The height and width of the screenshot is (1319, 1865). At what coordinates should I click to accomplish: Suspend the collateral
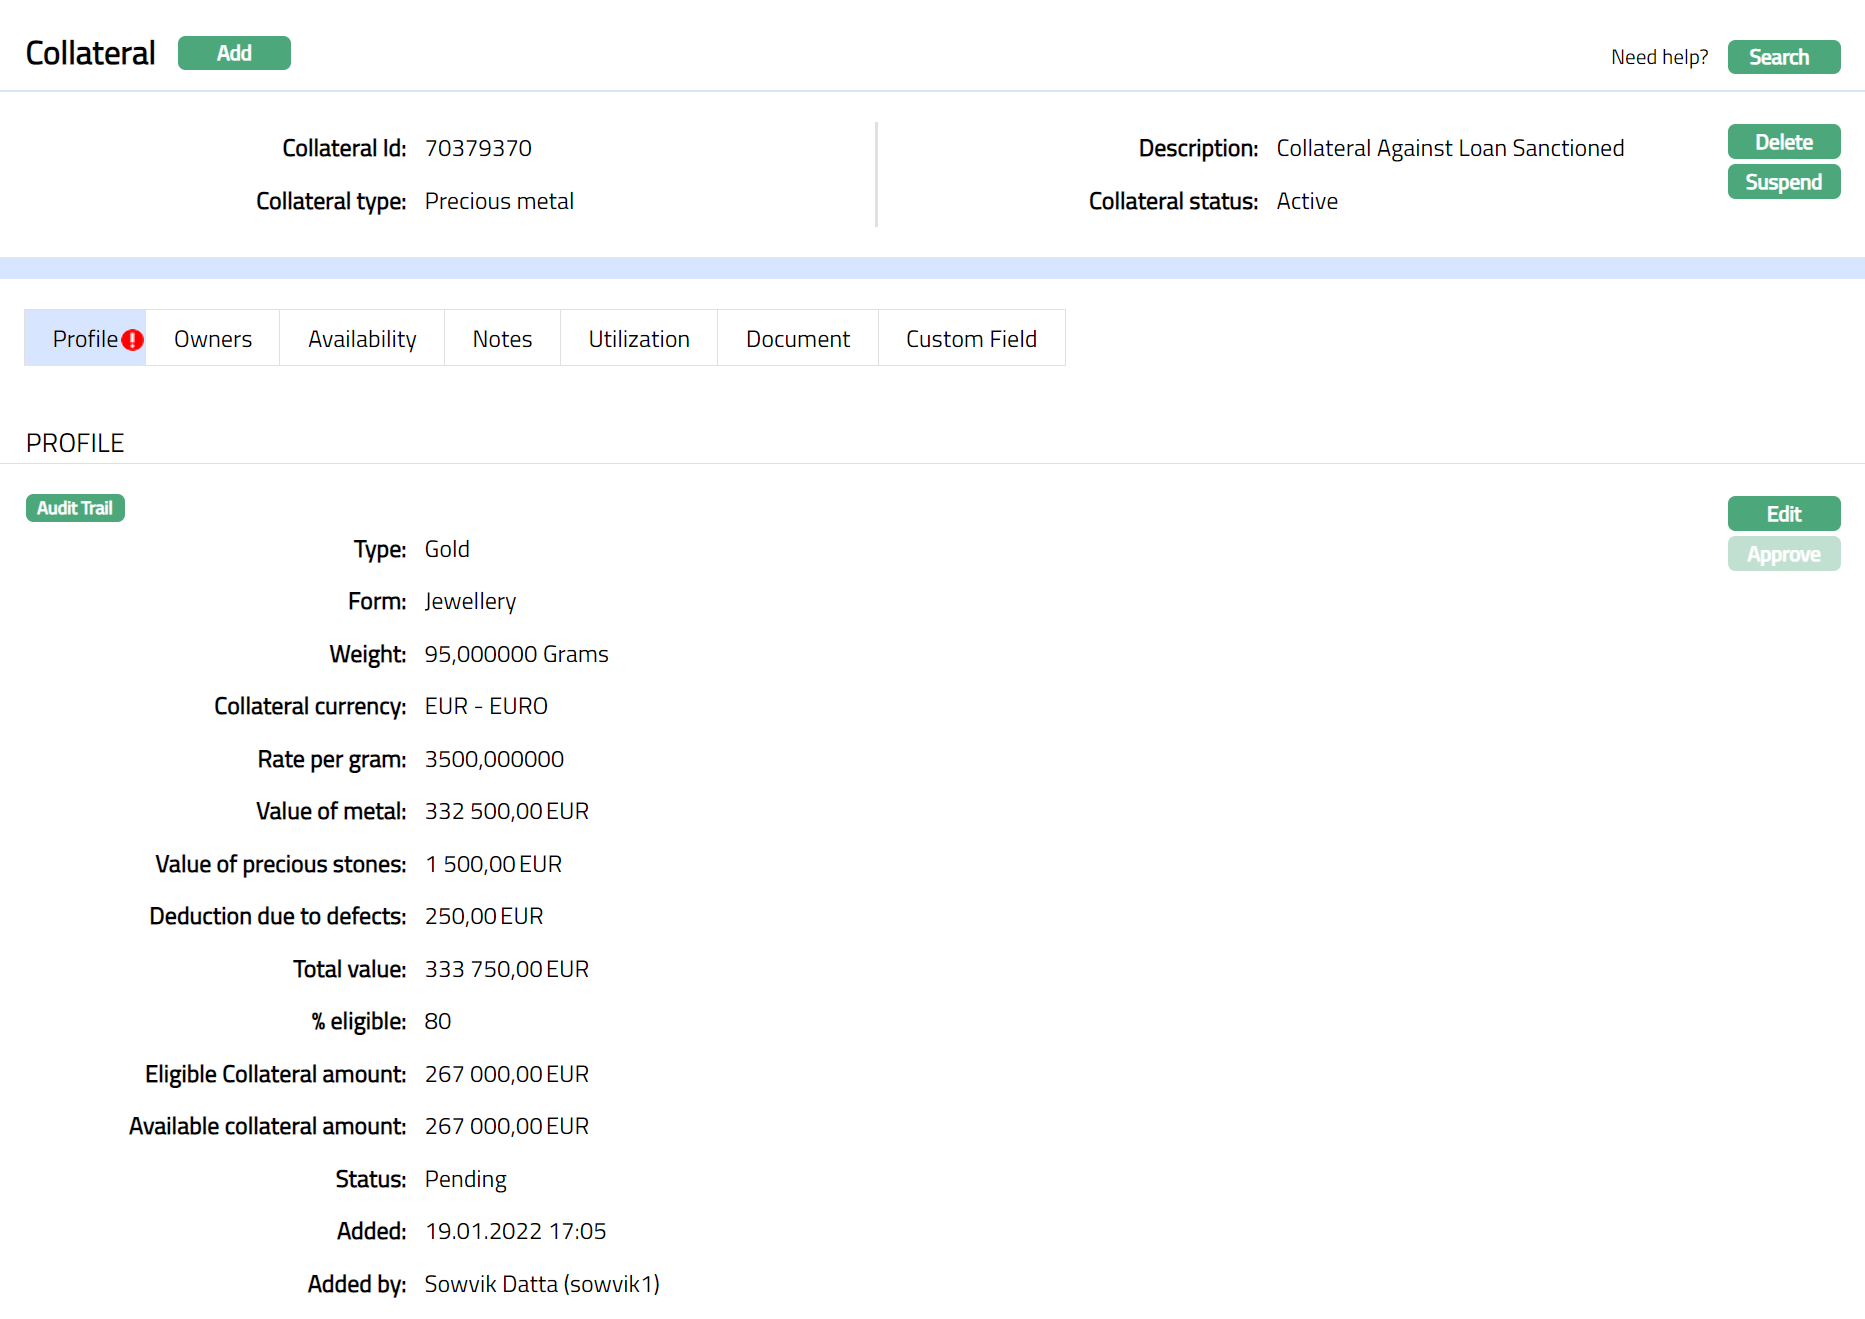point(1783,182)
